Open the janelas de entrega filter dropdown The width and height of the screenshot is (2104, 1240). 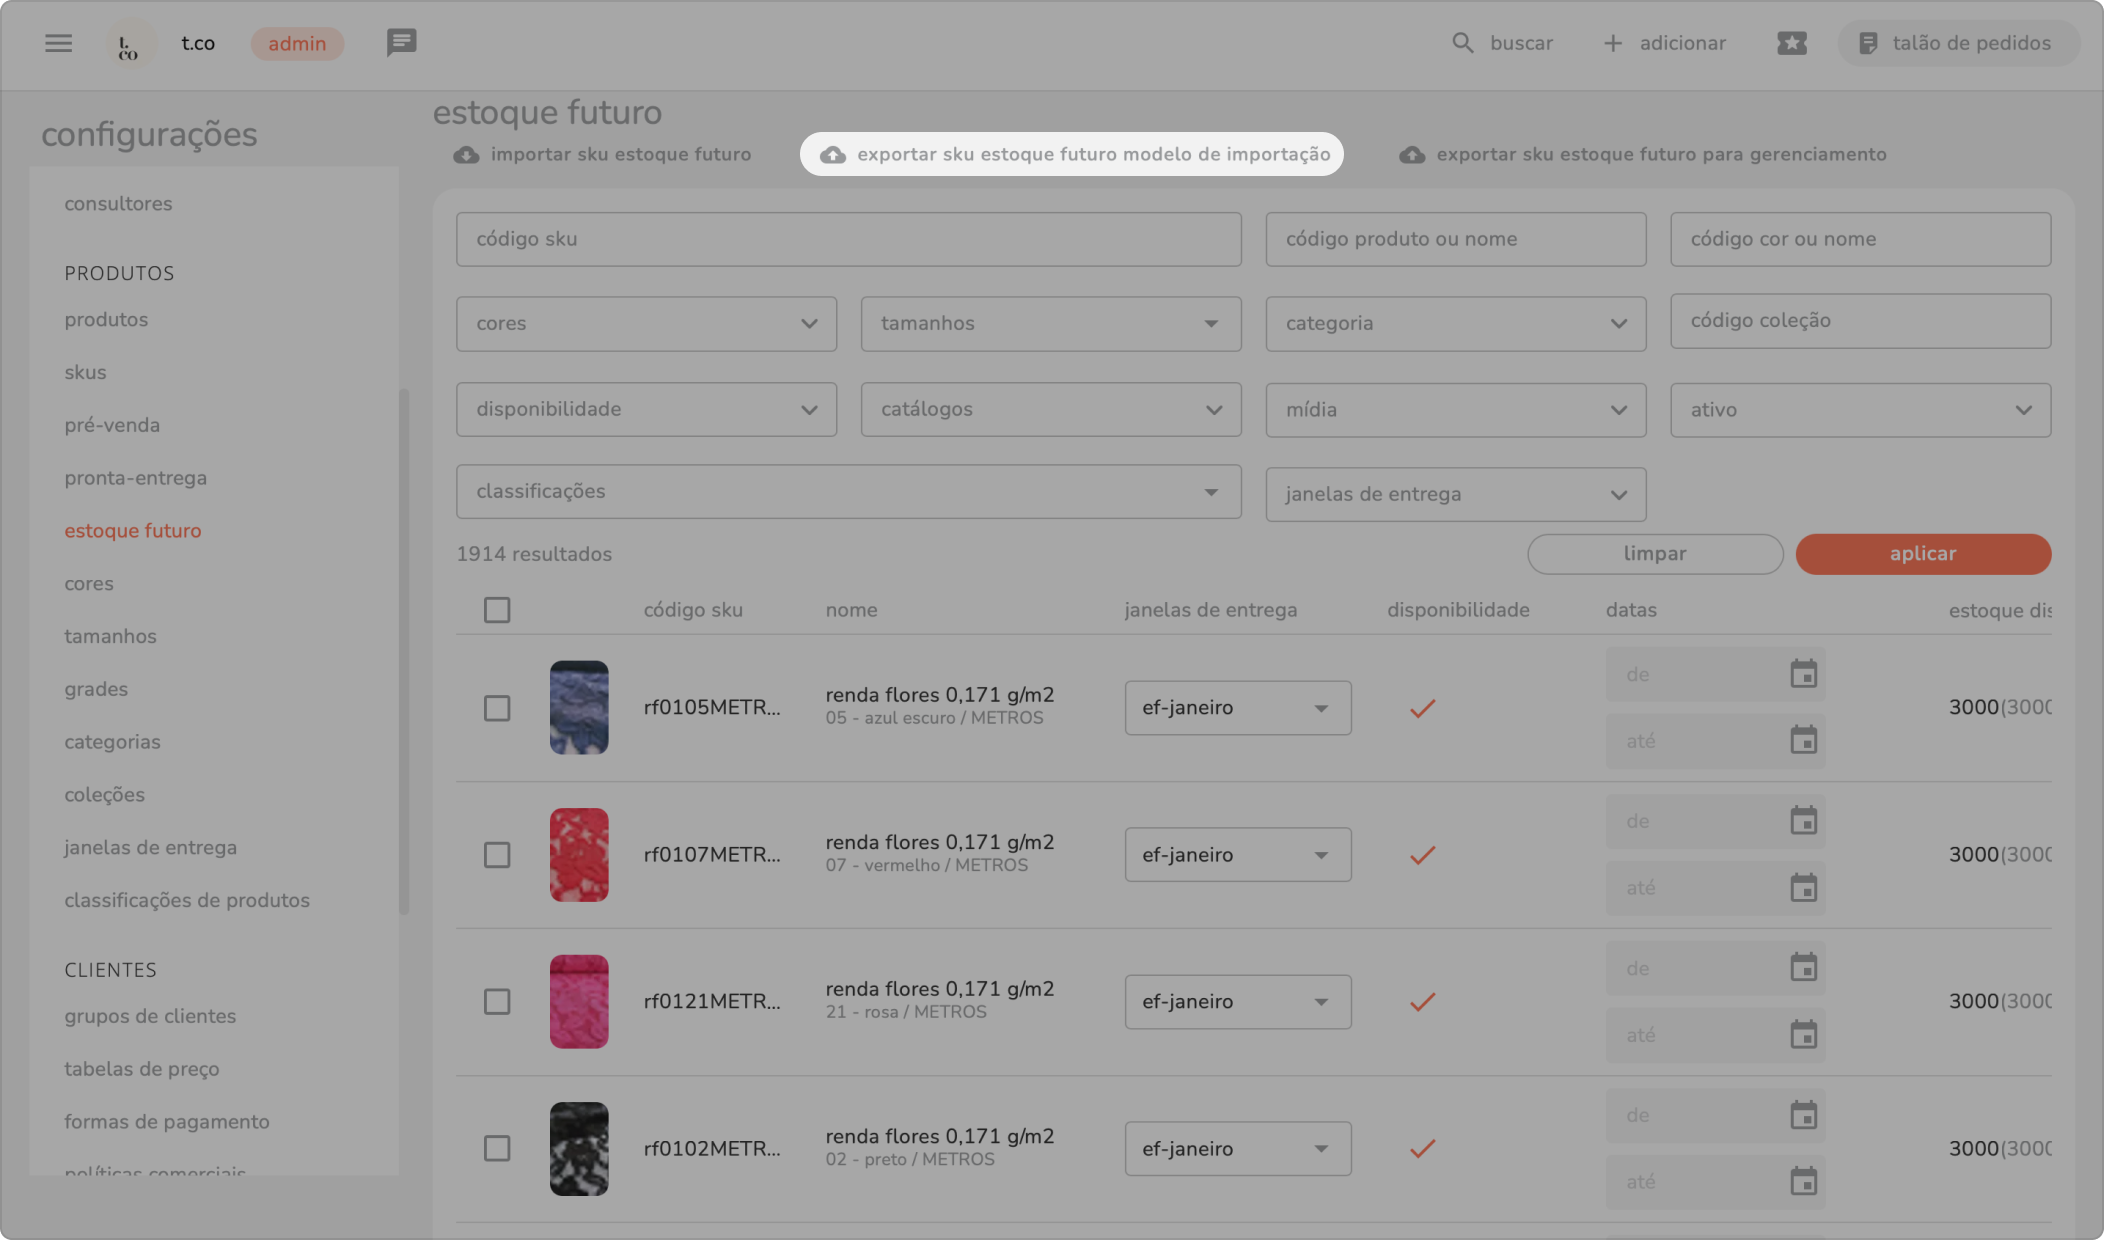pos(1455,495)
